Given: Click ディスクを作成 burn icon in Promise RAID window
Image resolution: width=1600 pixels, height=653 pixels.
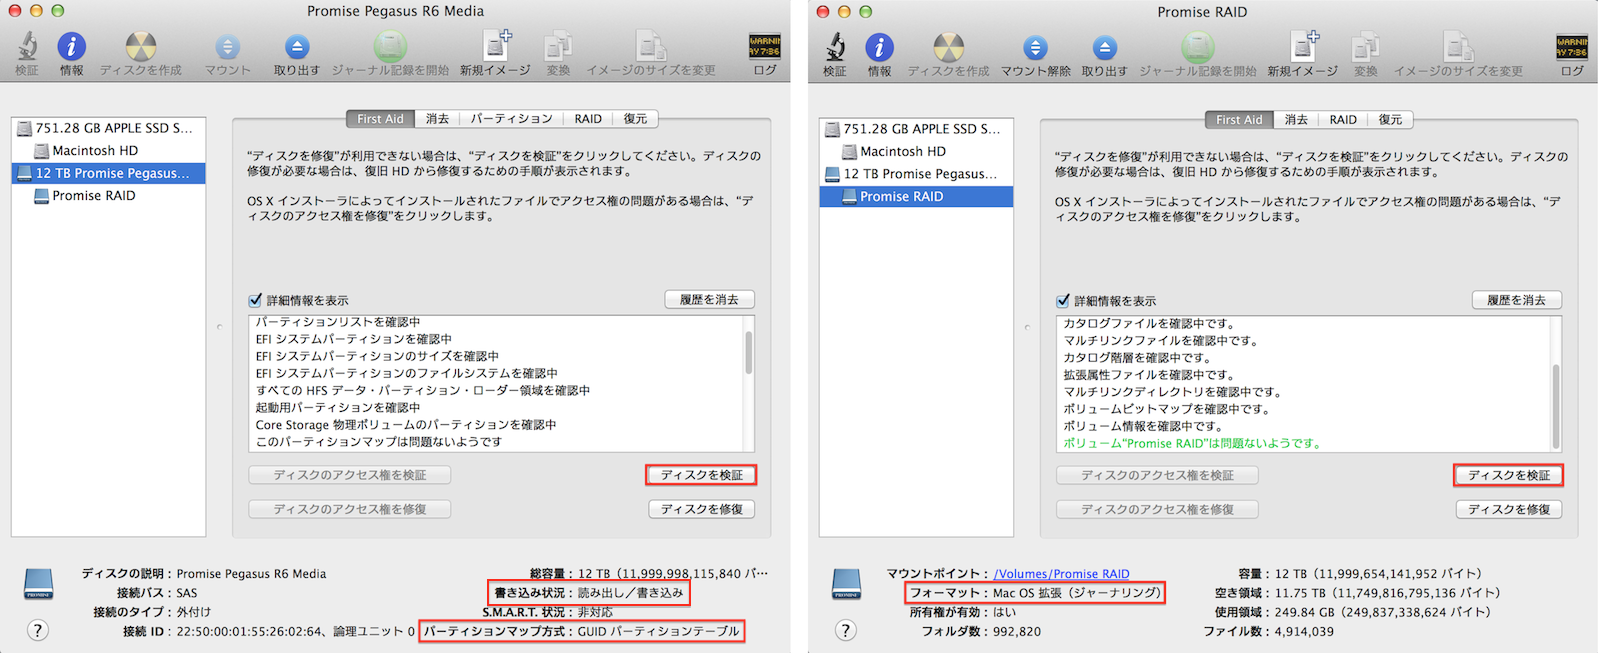Looking at the screenshot, I should point(948,47).
